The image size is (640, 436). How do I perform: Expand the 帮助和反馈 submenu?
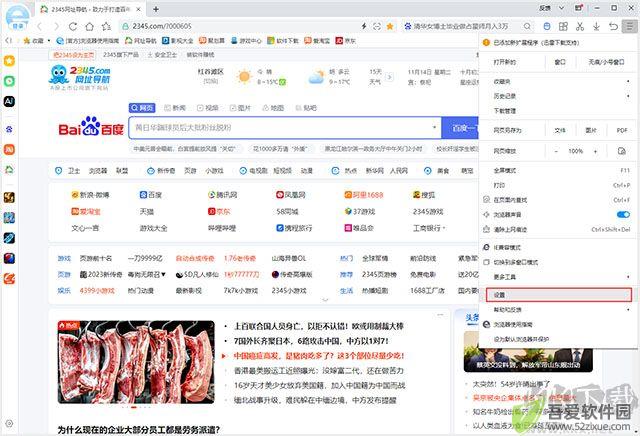628,310
